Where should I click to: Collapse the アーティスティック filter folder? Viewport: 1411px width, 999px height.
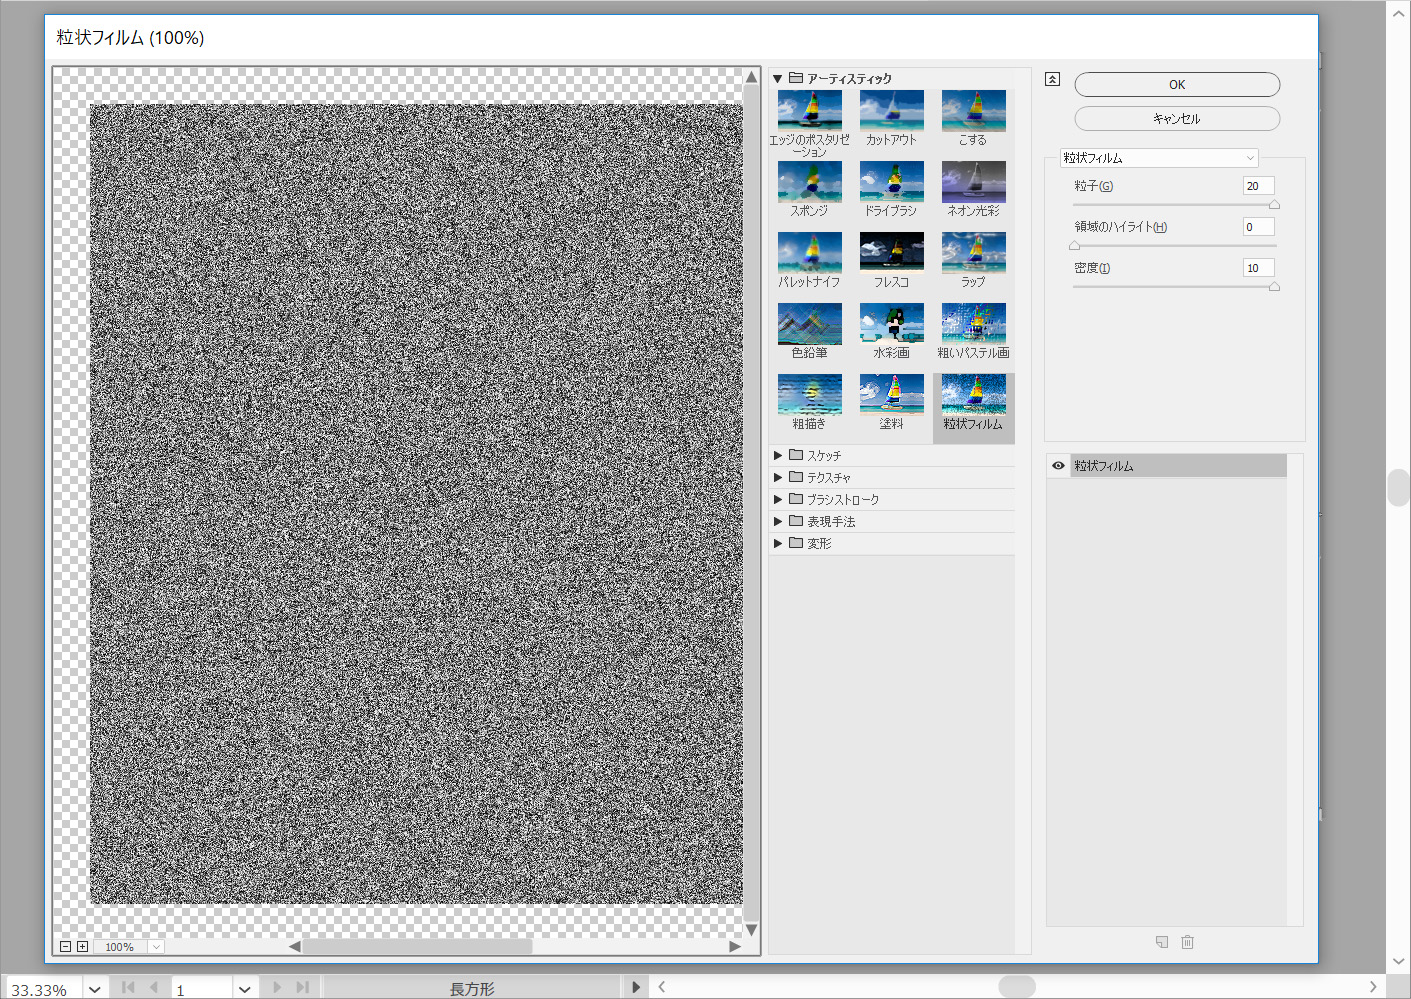click(x=777, y=78)
